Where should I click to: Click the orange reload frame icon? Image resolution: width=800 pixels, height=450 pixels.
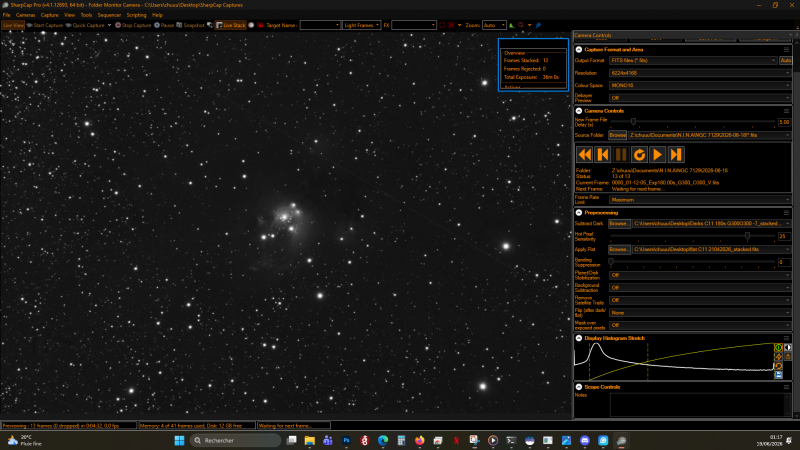click(639, 155)
